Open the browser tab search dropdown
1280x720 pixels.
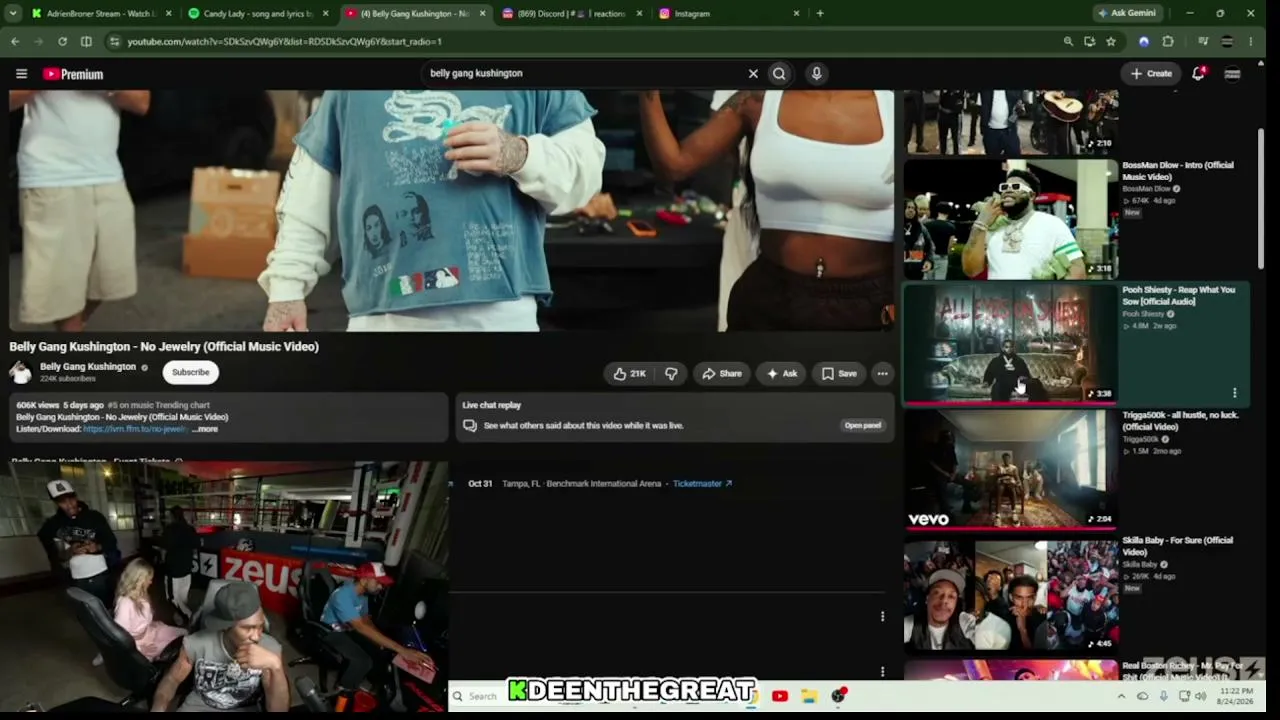(x=15, y=13)
